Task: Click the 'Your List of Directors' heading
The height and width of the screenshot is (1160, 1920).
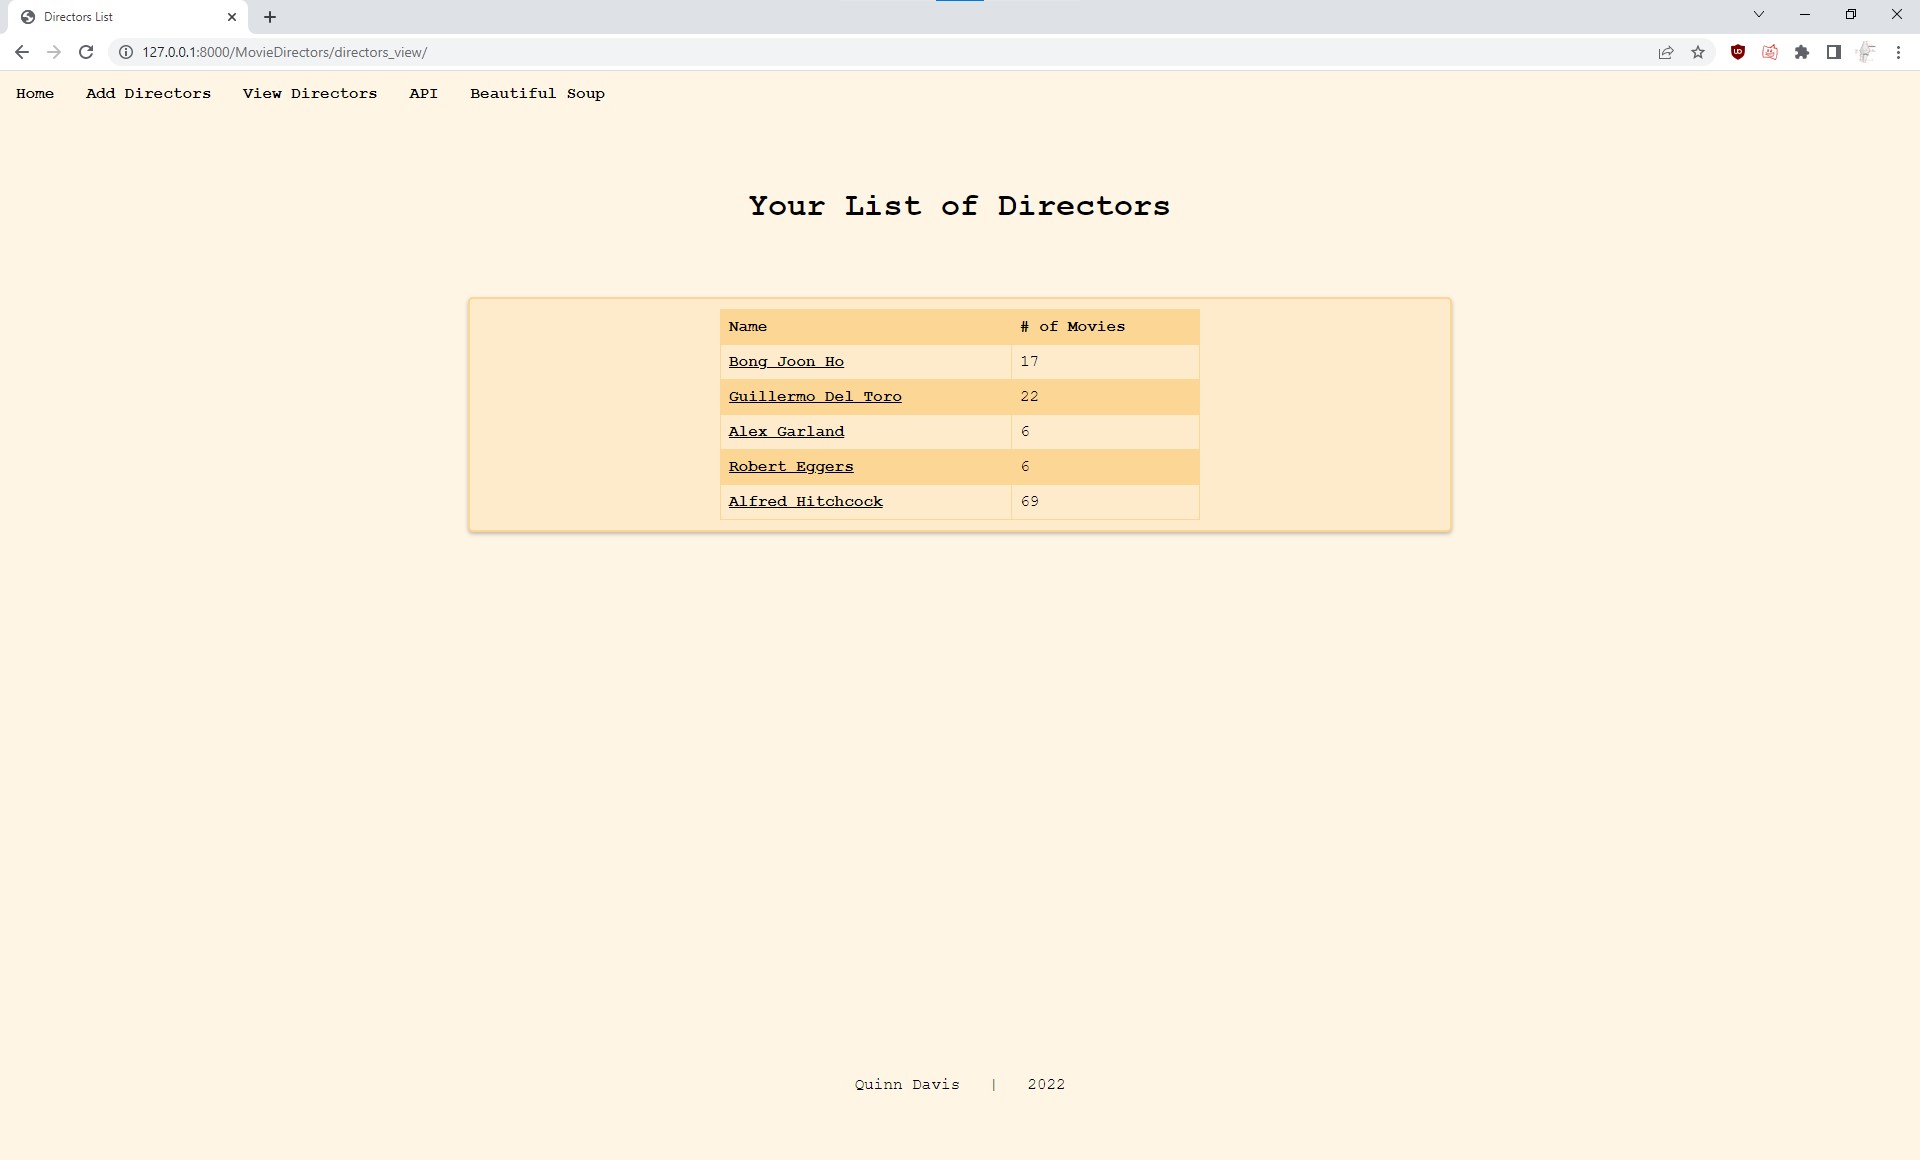Action: (959, 206)
